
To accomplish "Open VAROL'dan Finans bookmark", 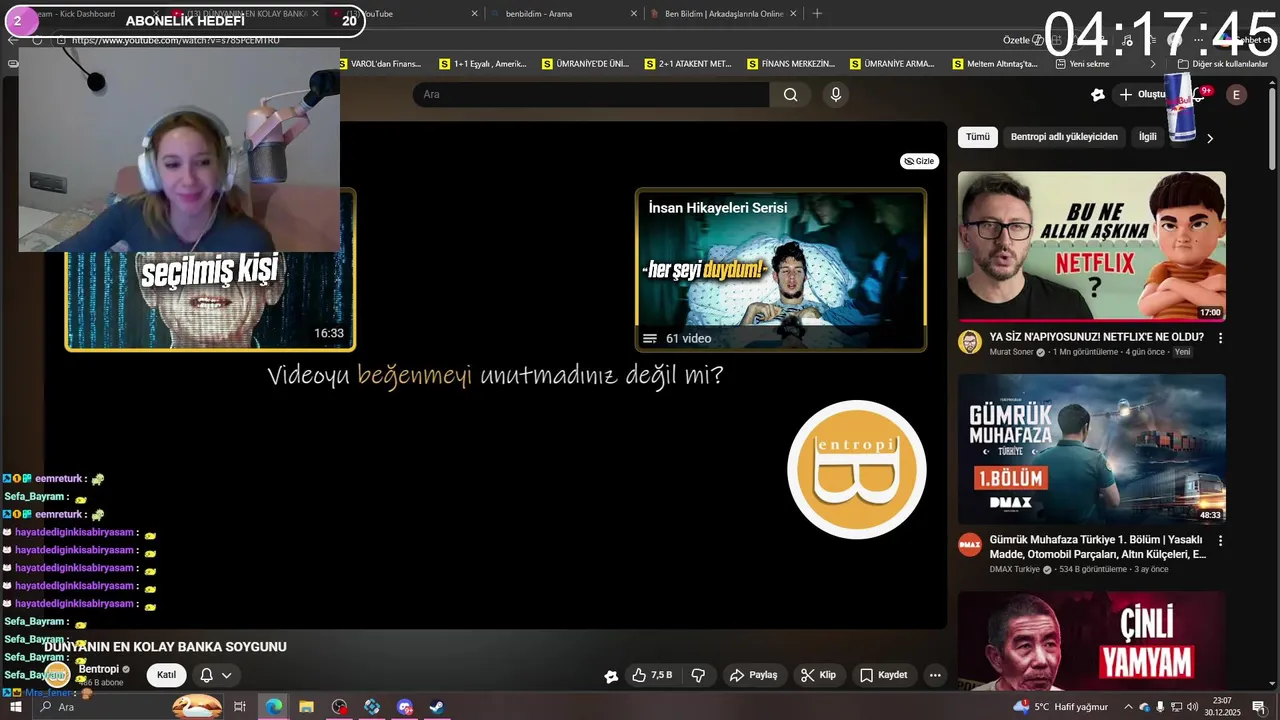I will (381, 64).
